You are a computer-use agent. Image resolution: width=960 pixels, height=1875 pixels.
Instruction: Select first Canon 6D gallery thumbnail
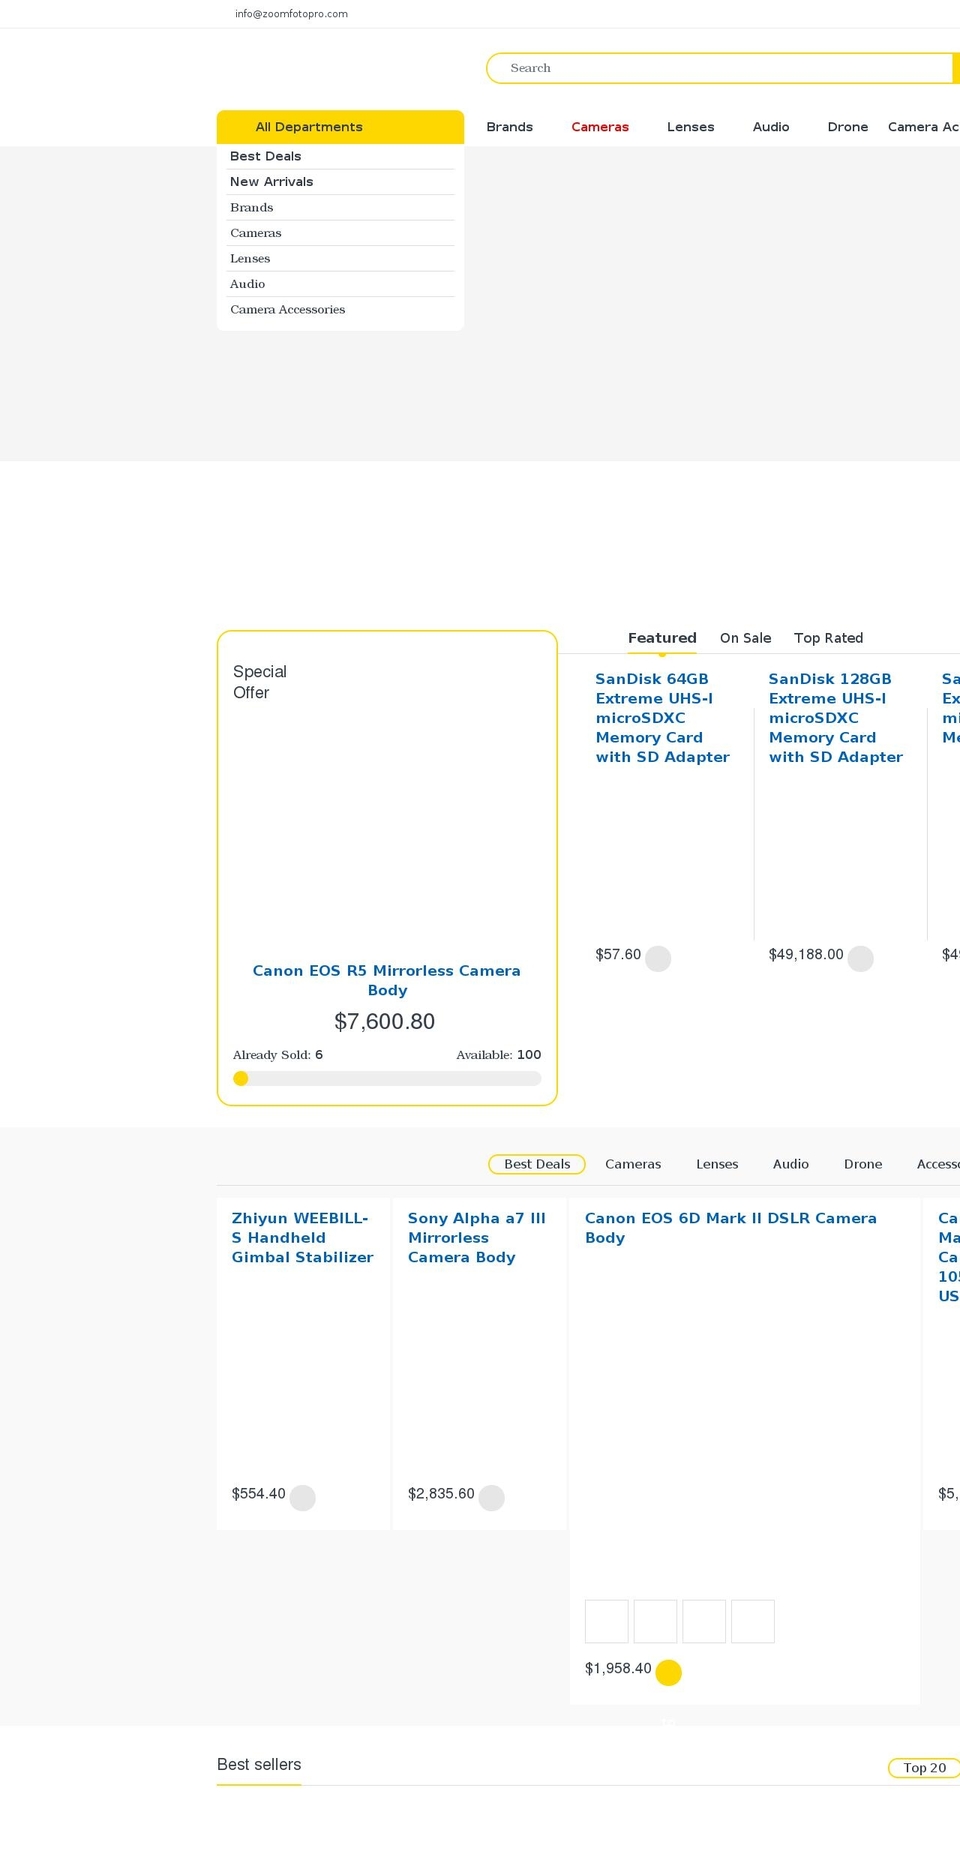coord(607,1621)
